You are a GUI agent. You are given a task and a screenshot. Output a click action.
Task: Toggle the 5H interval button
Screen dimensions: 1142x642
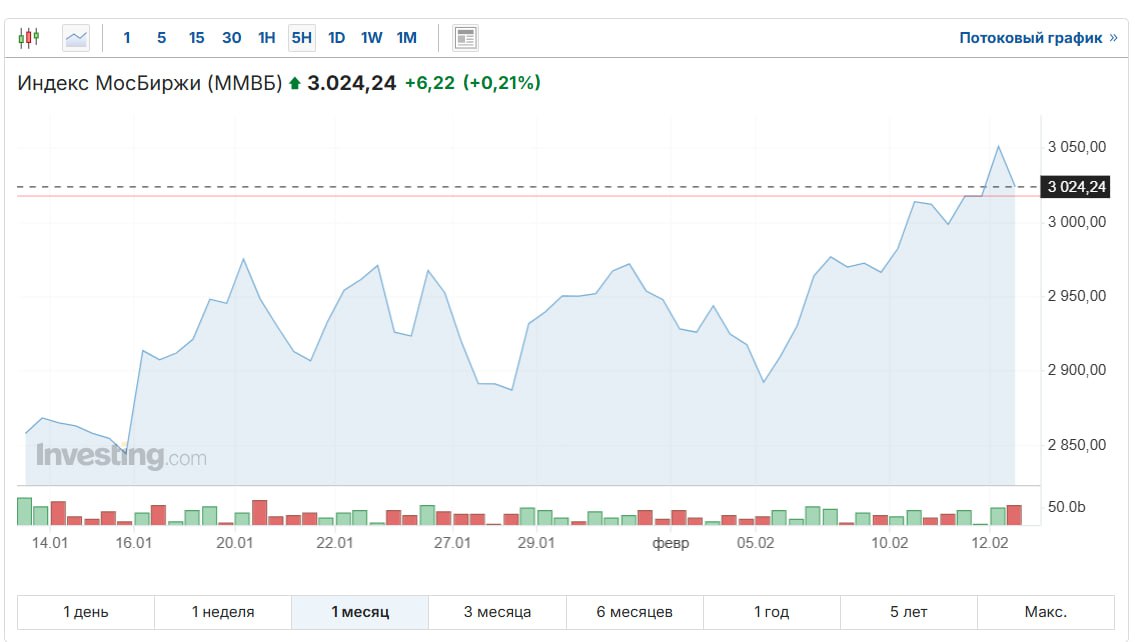(301, 38)
